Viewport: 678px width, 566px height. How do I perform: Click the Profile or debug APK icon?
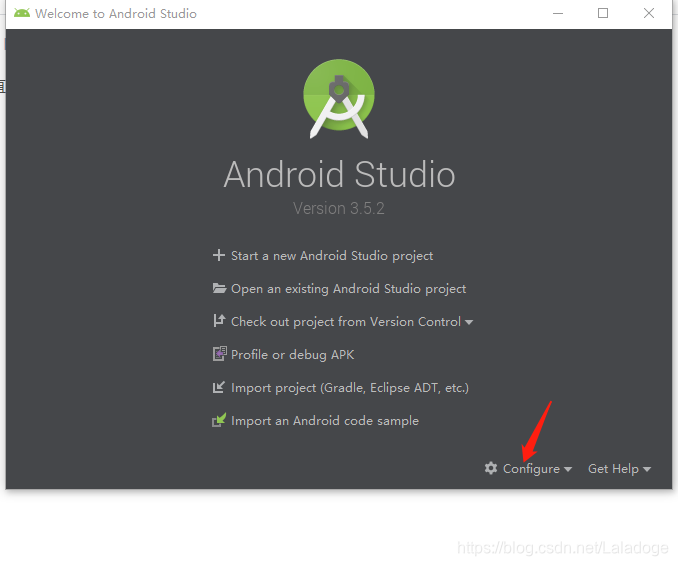click(220, 354)
